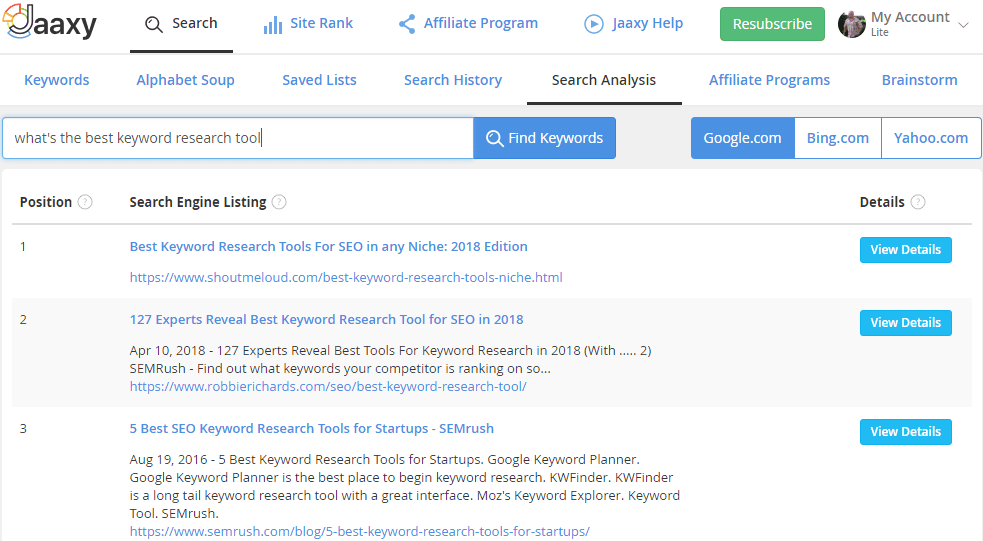Screen dimensions: 983x541
Task: Click the Details column header
Action: click(x=882, y=202)
